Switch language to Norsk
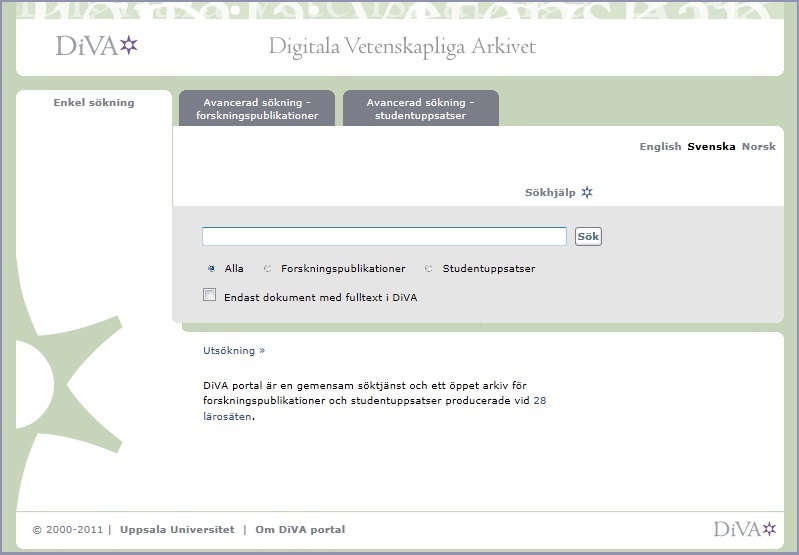799x555 pixels. tap(758, 147)
